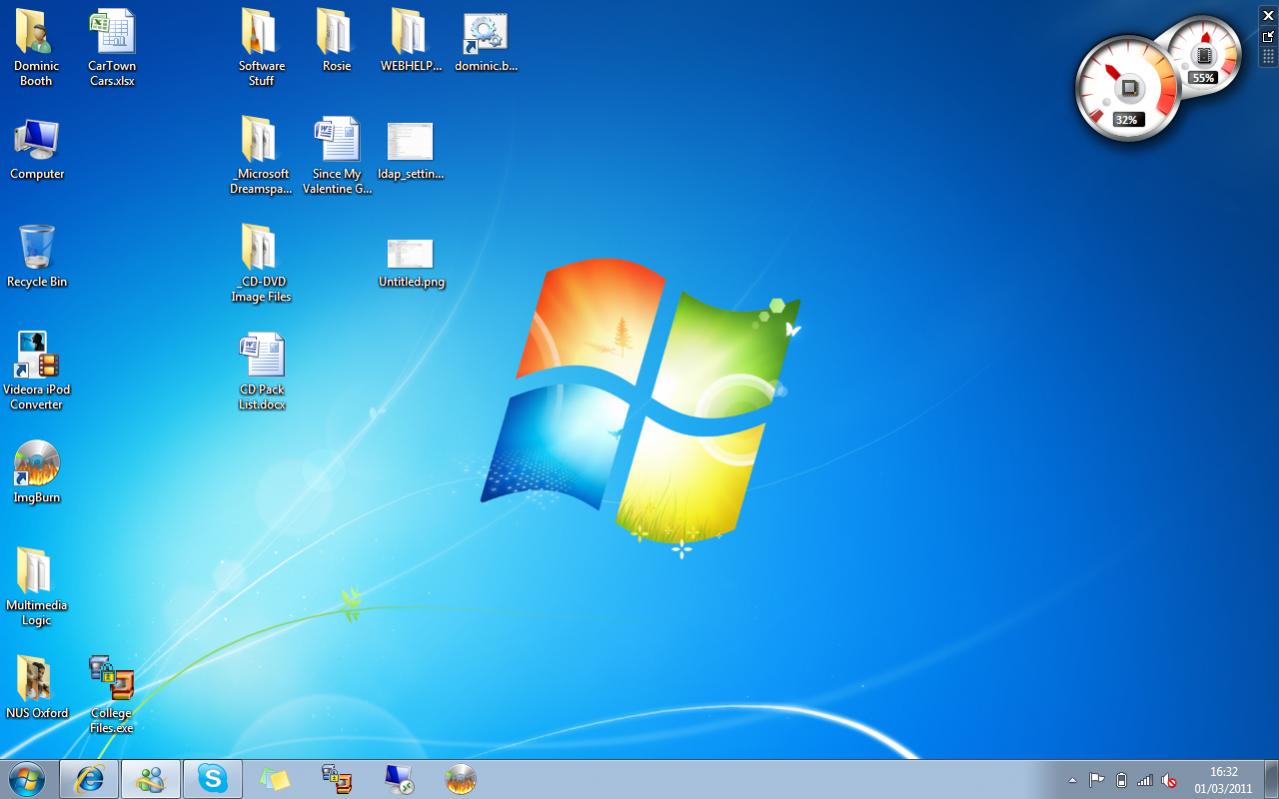Click the muted volume speaker icon
This screenshot has height=799, width=1279.
[1169, 780]
